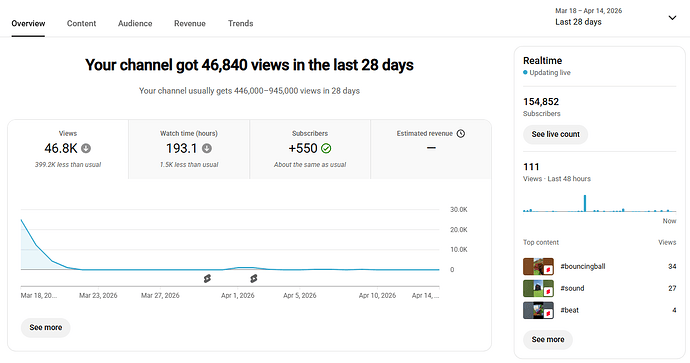
Task: Select the Subscribers metric card
Action: (x=310, y=149)
